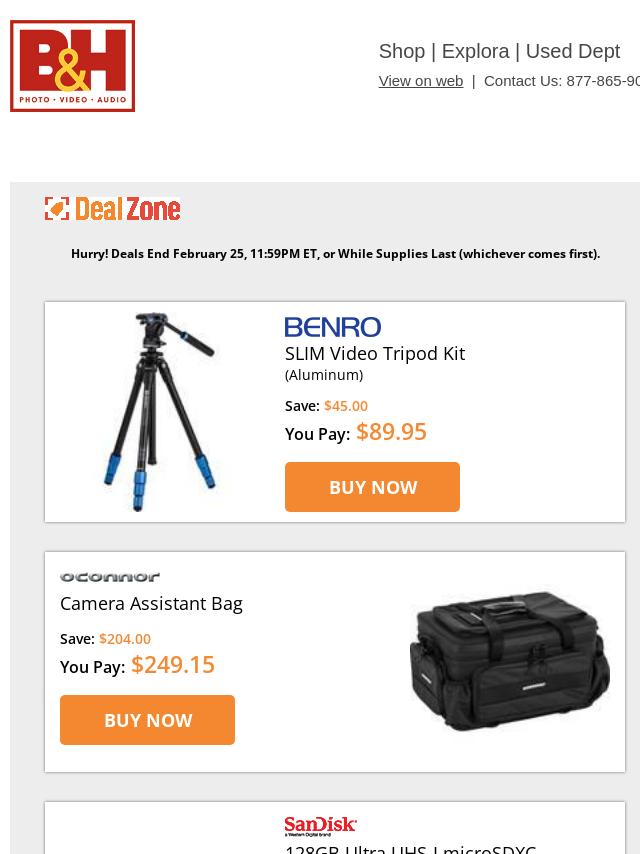Click the Benro brand logo
This screenshot has height=854, width=640.
click(x=333, y=327)
